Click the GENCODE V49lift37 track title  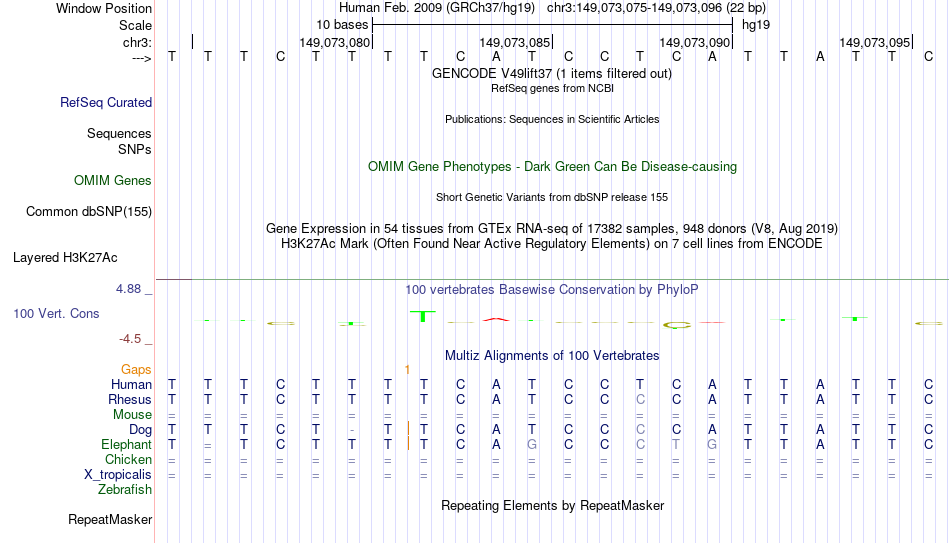tap(552, 73)
